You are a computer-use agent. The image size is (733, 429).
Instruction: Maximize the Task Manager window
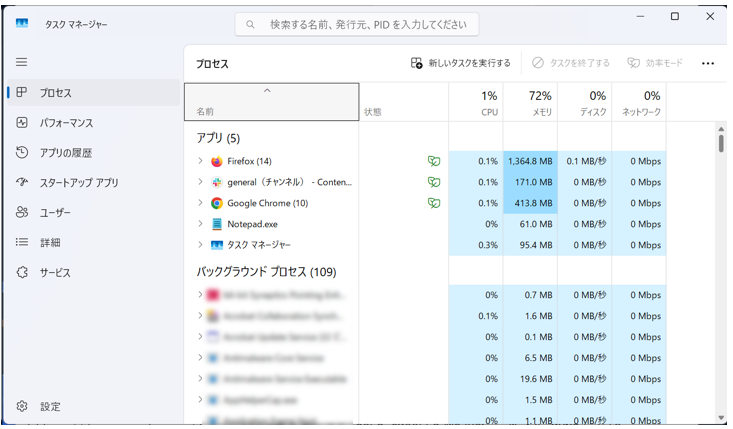tap(675, 16)
